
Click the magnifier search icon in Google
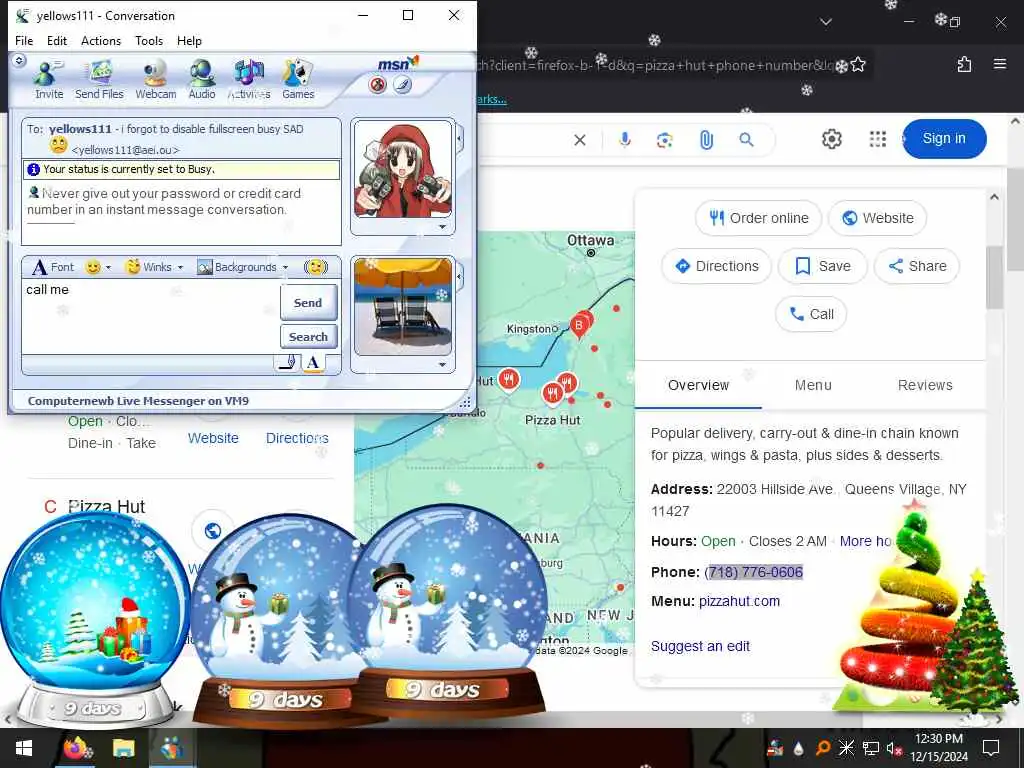coord(746,140)
